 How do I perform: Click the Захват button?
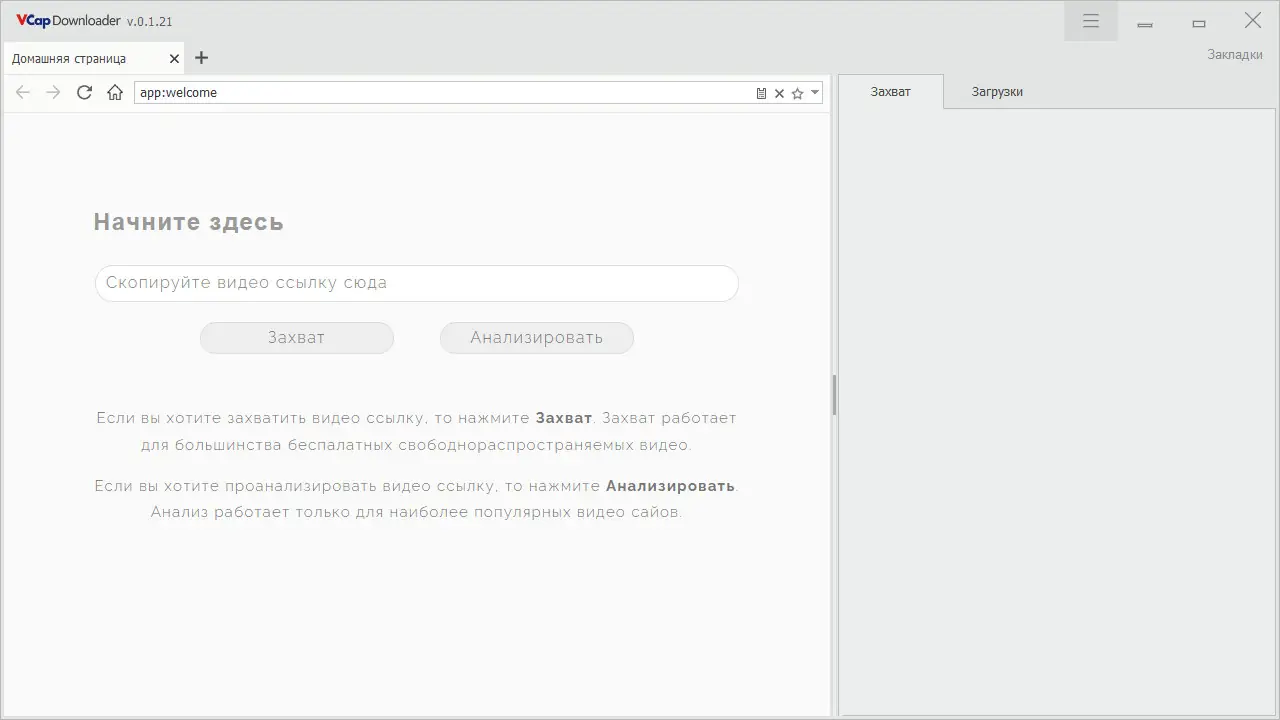[297, 338]
